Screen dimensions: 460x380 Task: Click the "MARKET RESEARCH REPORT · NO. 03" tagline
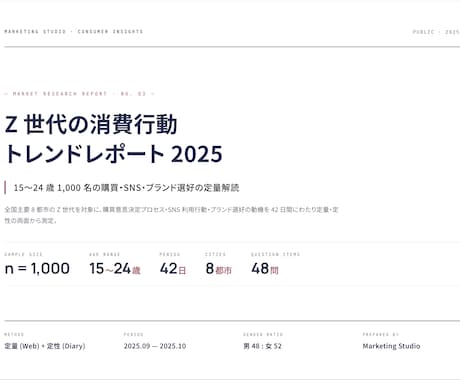click(x=79, y=94)
